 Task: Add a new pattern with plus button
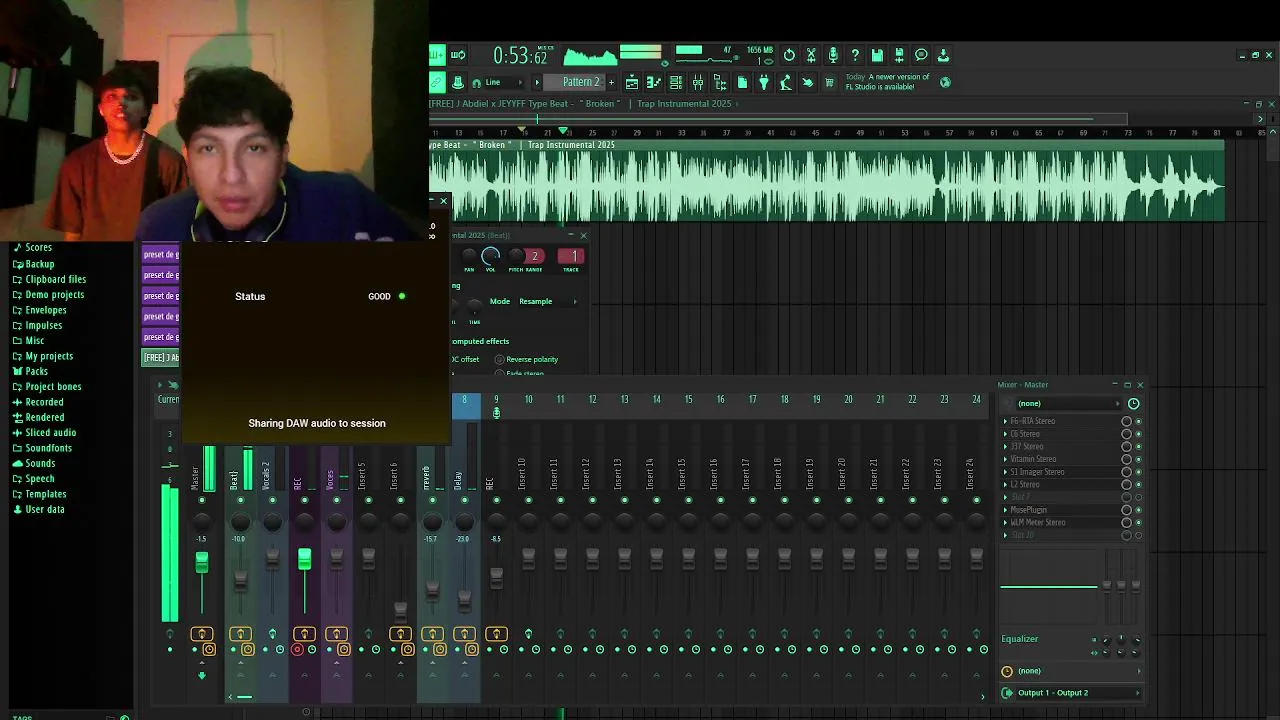pos(611,82)
